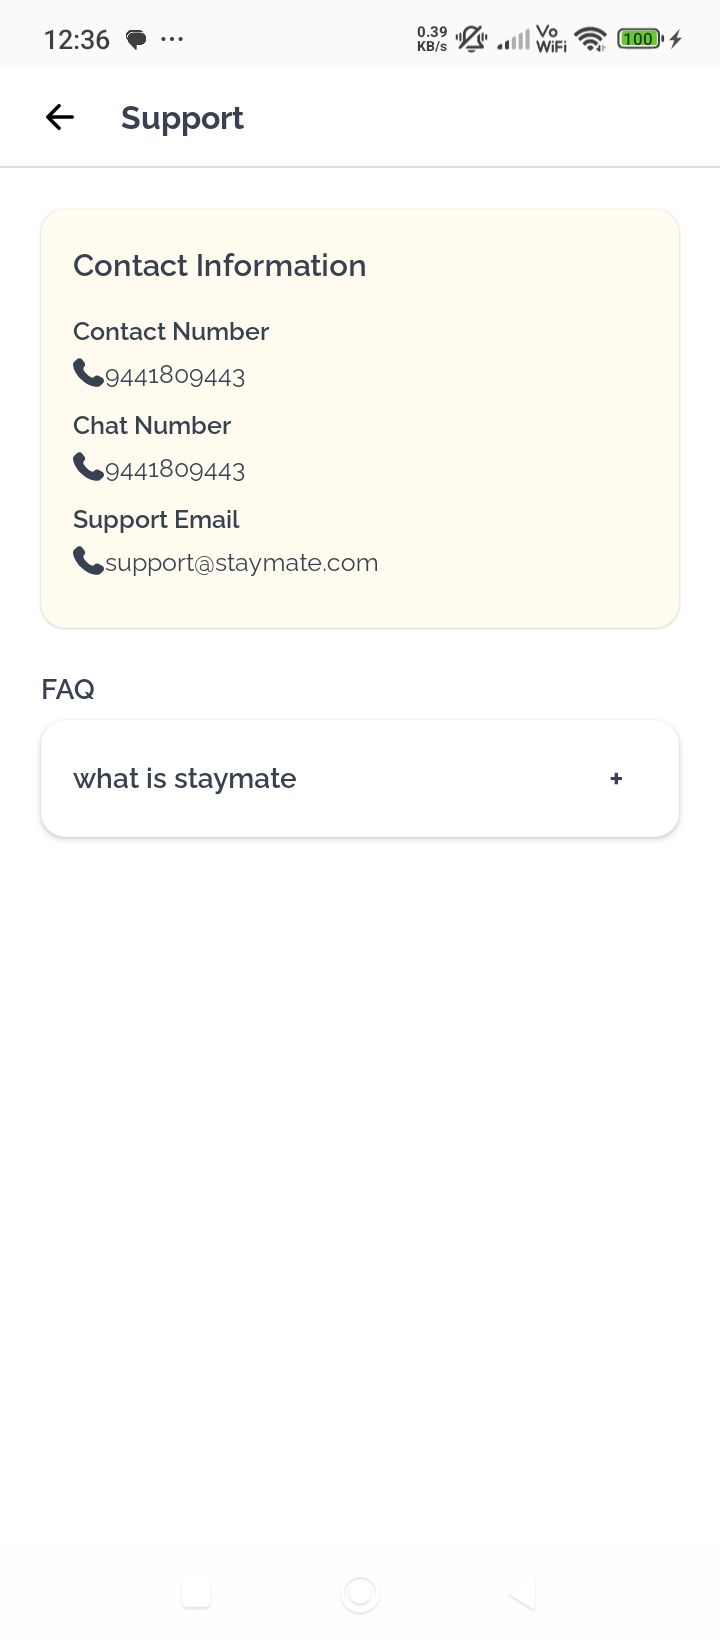This screenshot has height=1640, width=720.
Task: Email support@staymate.com
Action: pyautogui.click(x=242, y=563)
